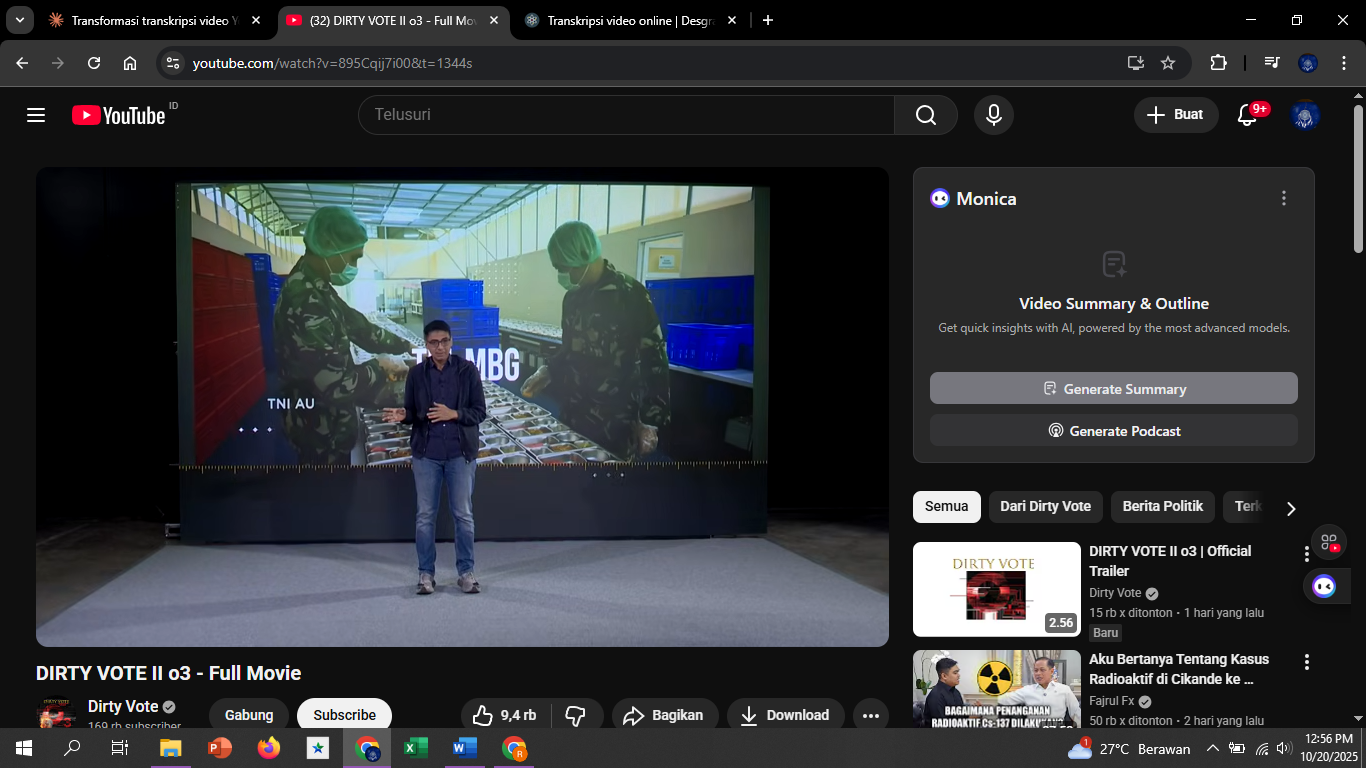Download the video

(785, 715)
